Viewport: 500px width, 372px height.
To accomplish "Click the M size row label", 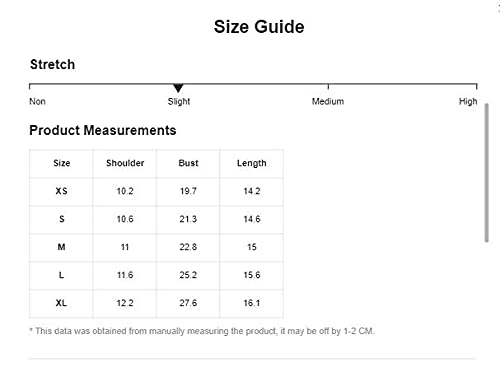I will (x=61, y=247).
